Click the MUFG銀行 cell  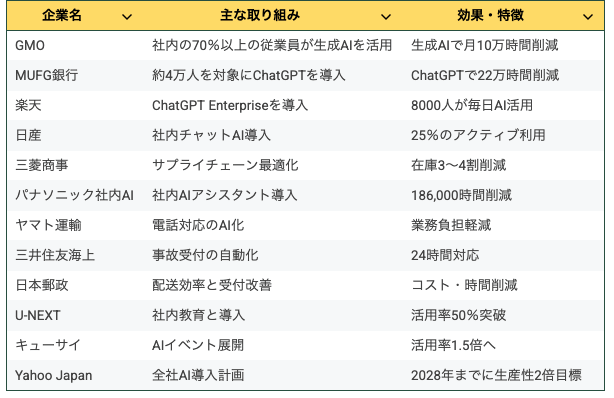(x=47, y=75)
